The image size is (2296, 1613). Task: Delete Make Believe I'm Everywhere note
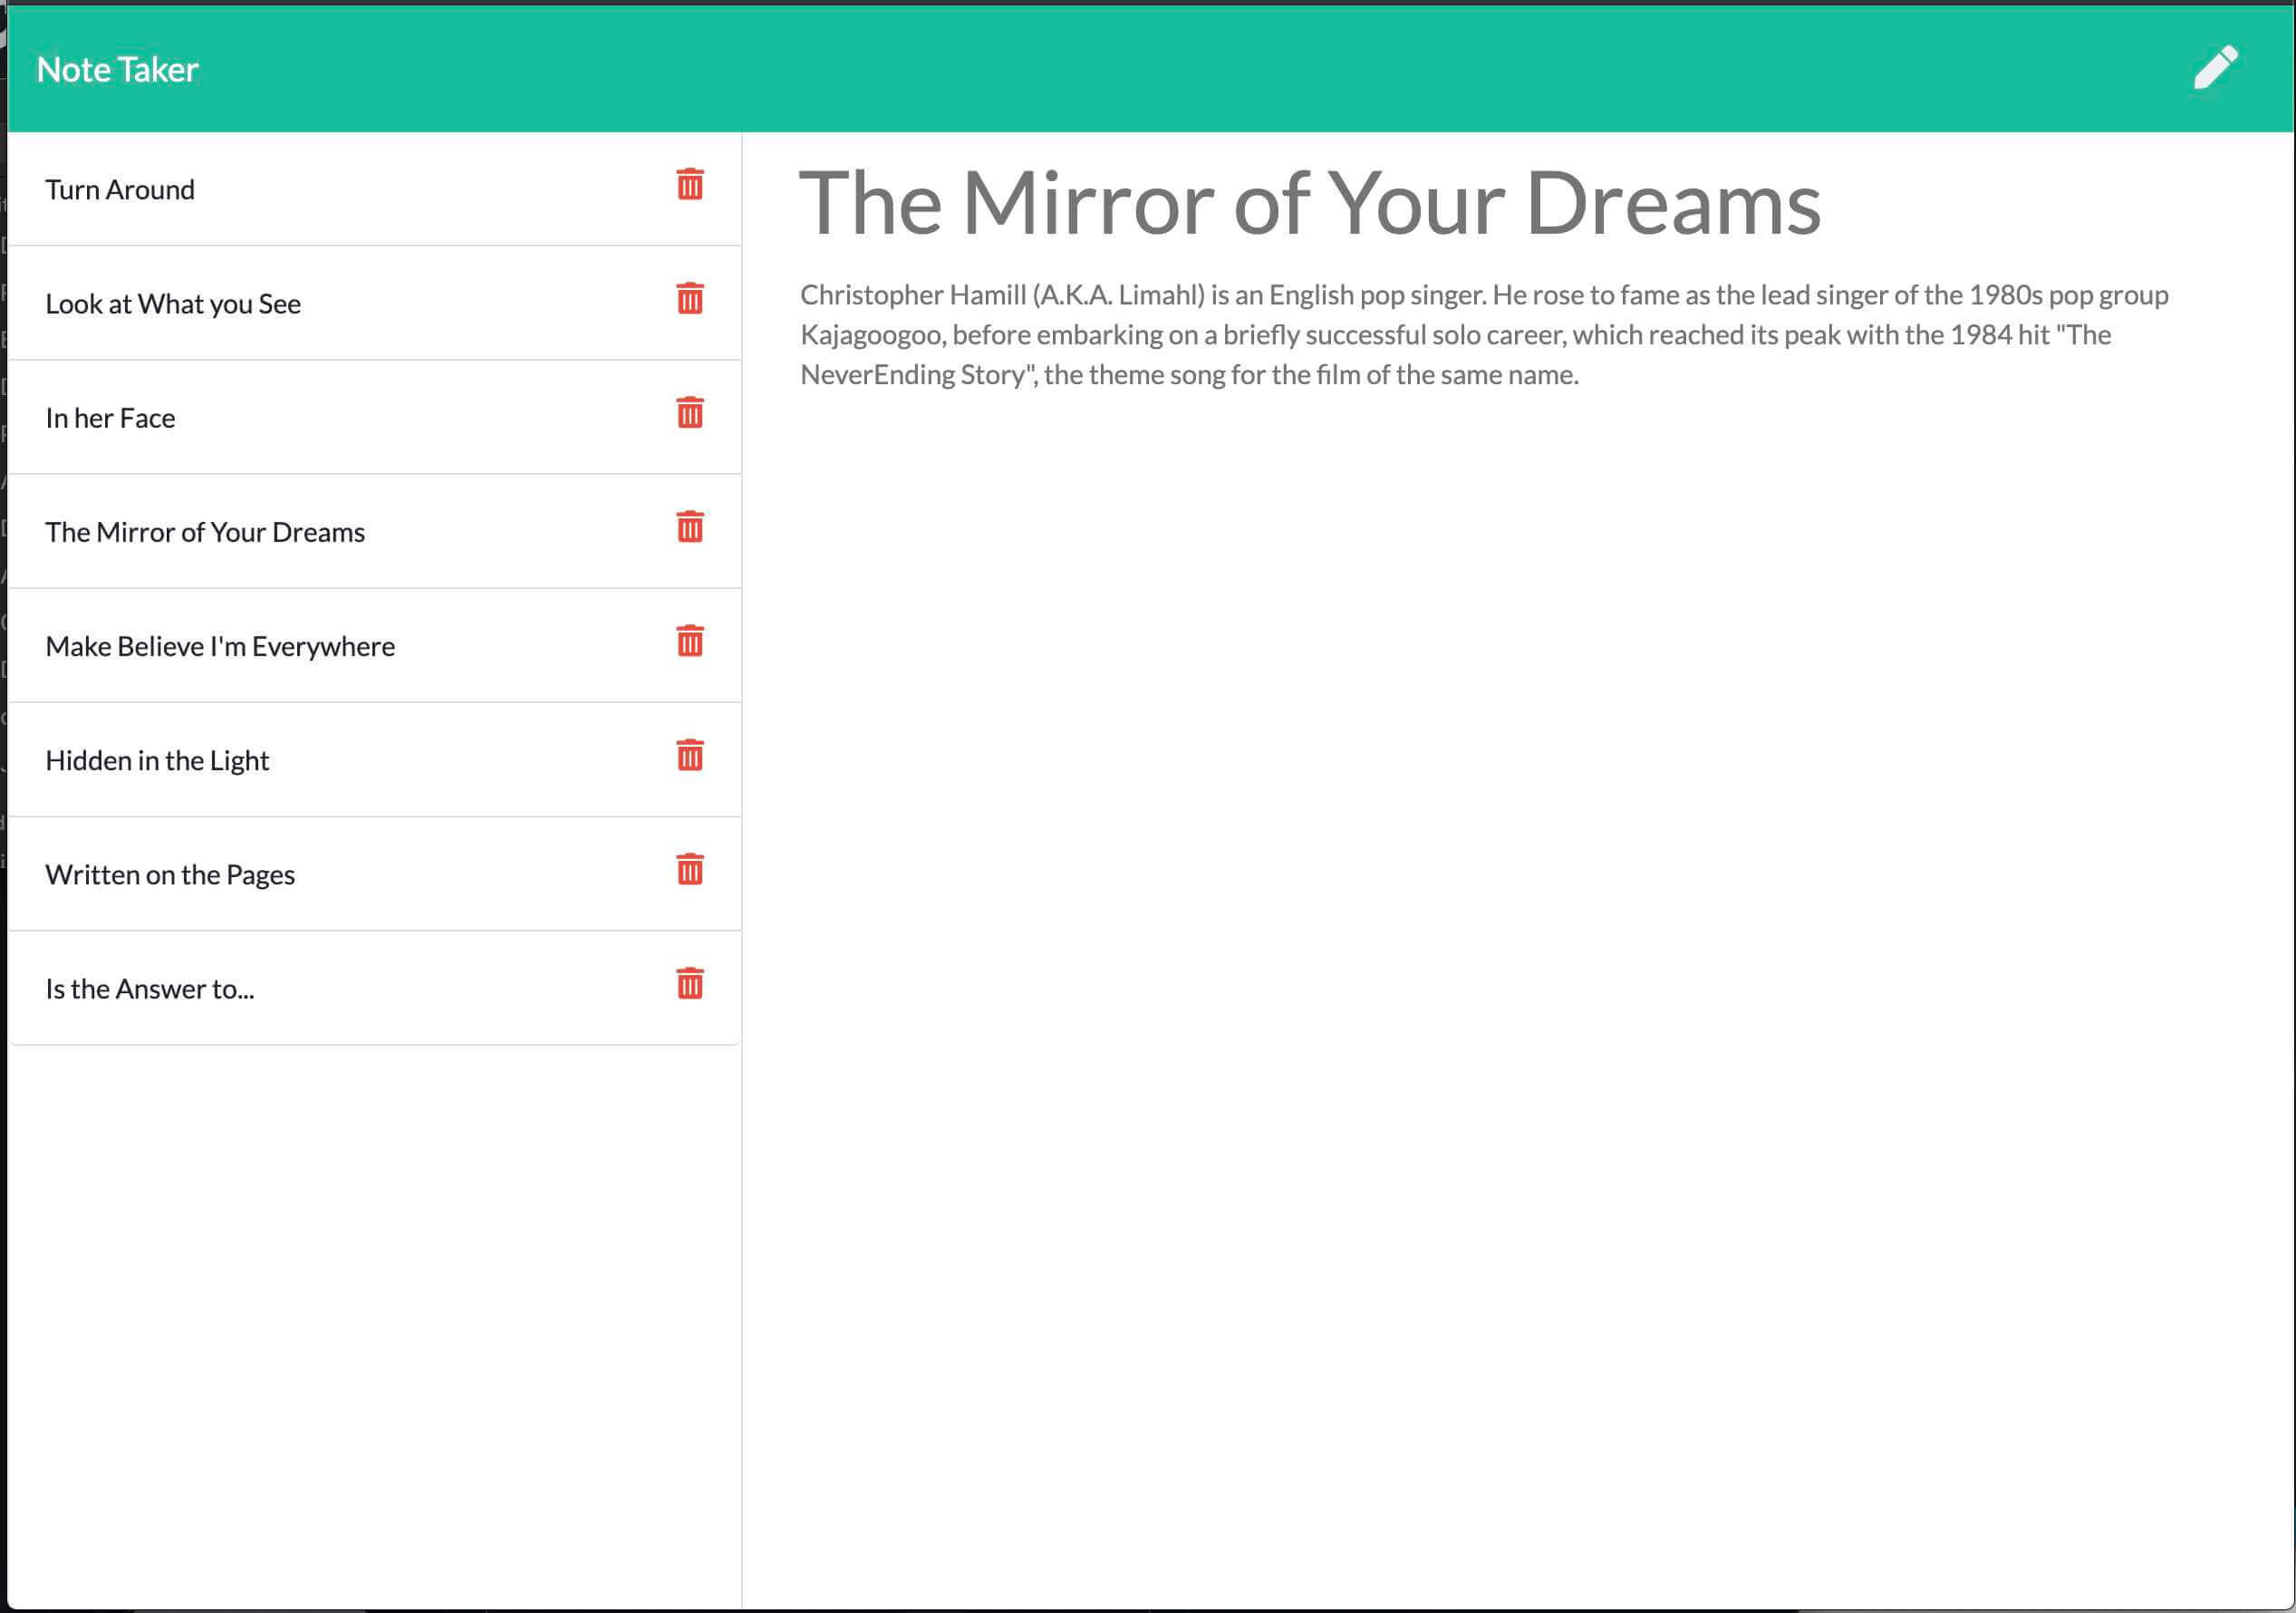point(690,641)
